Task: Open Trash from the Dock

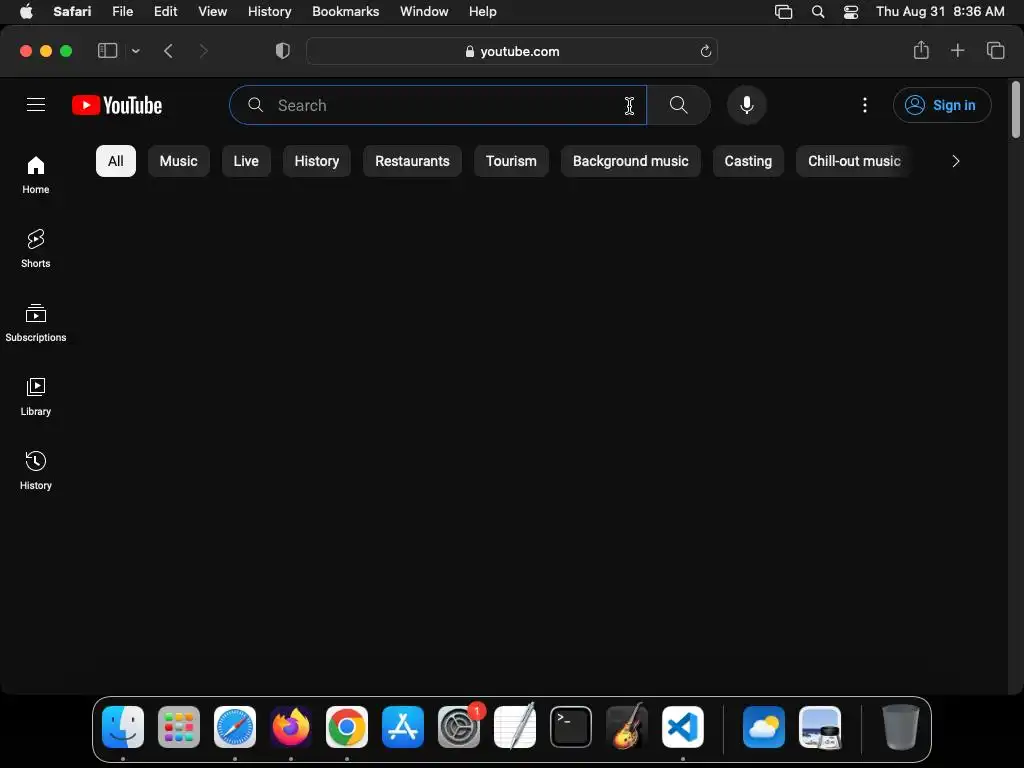Action: tap(901, 726)
